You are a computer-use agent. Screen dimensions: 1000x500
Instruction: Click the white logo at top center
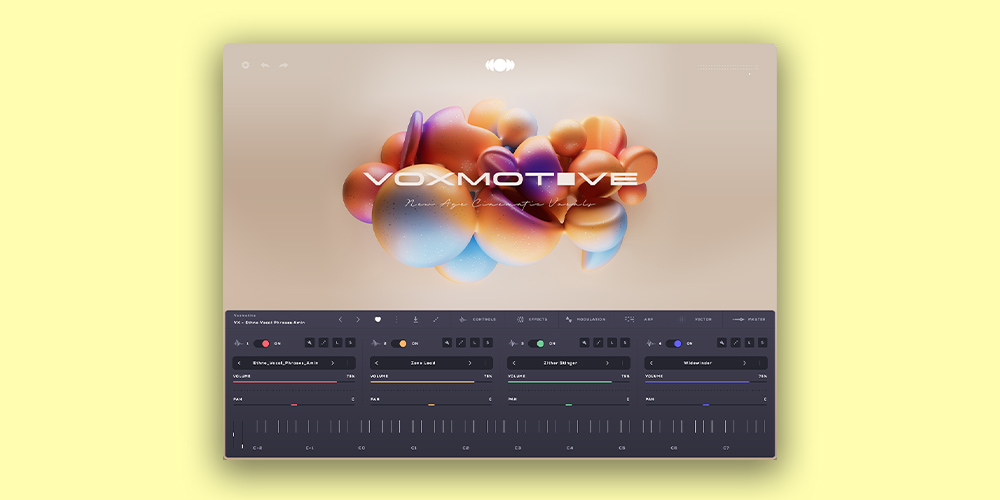tap(500, 65)
